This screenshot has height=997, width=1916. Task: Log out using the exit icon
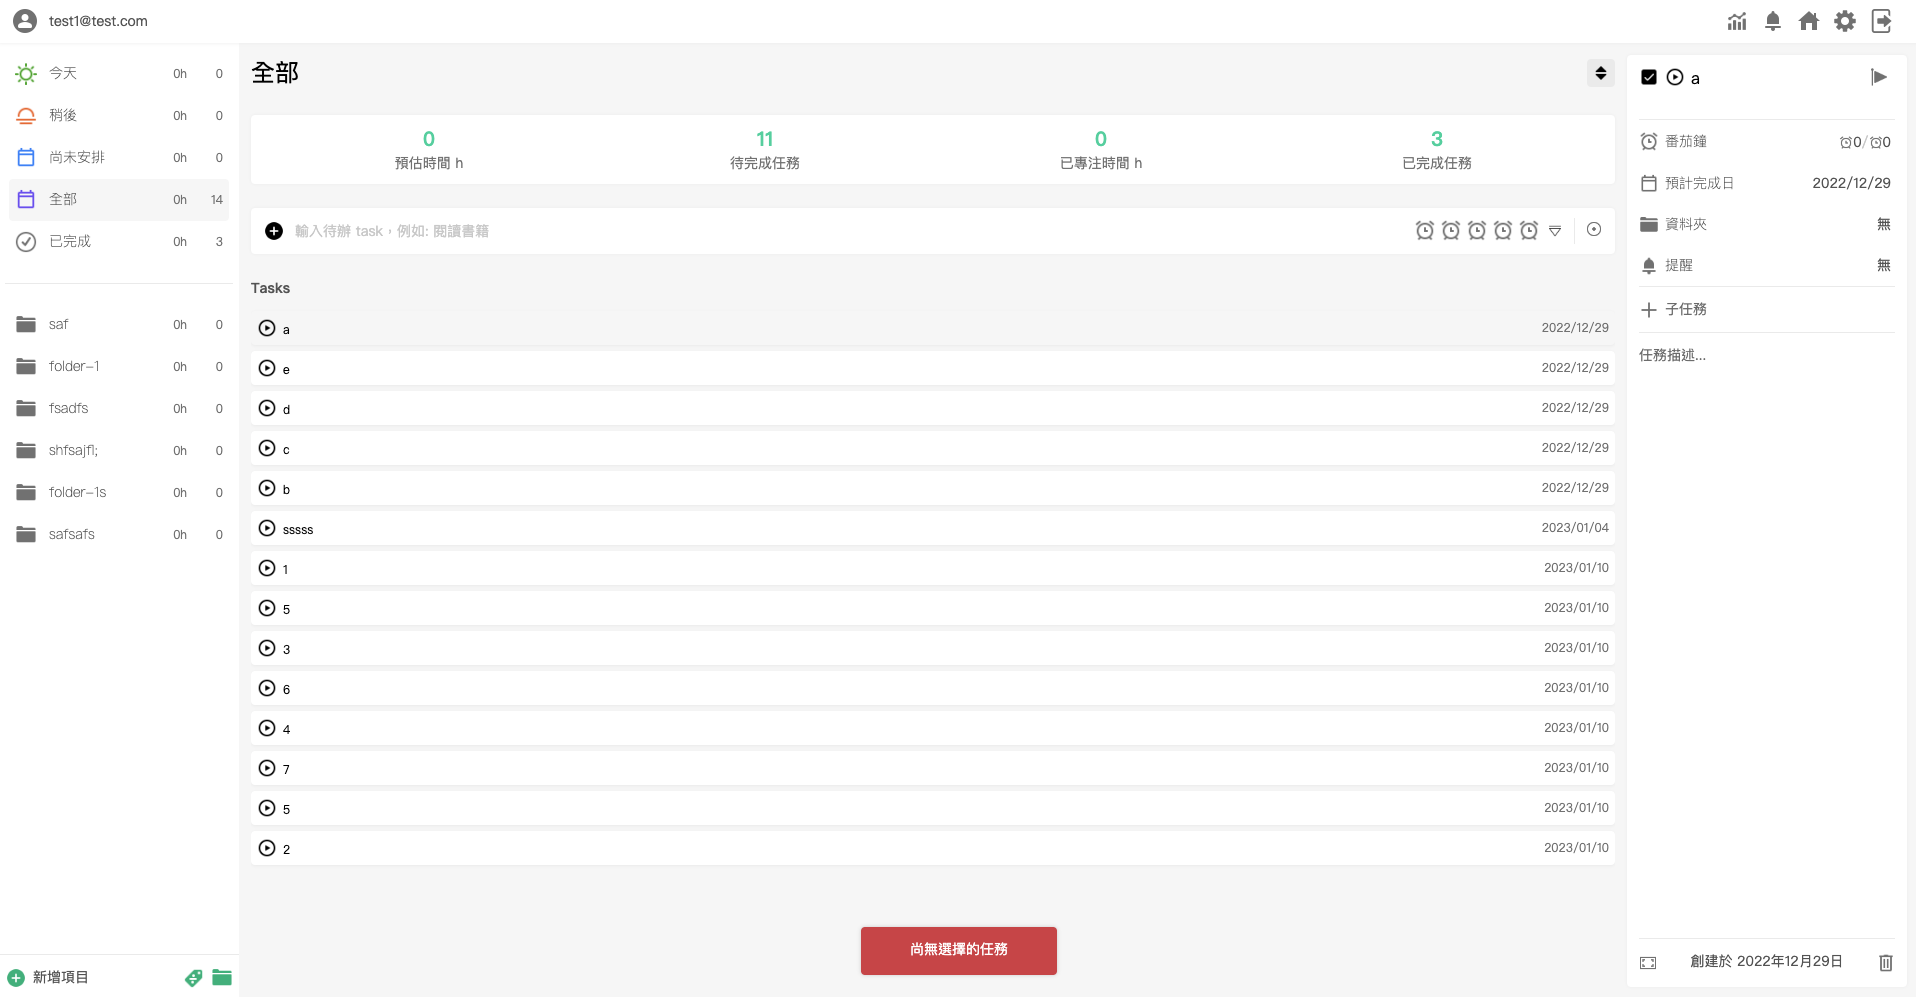(1881, 21)
